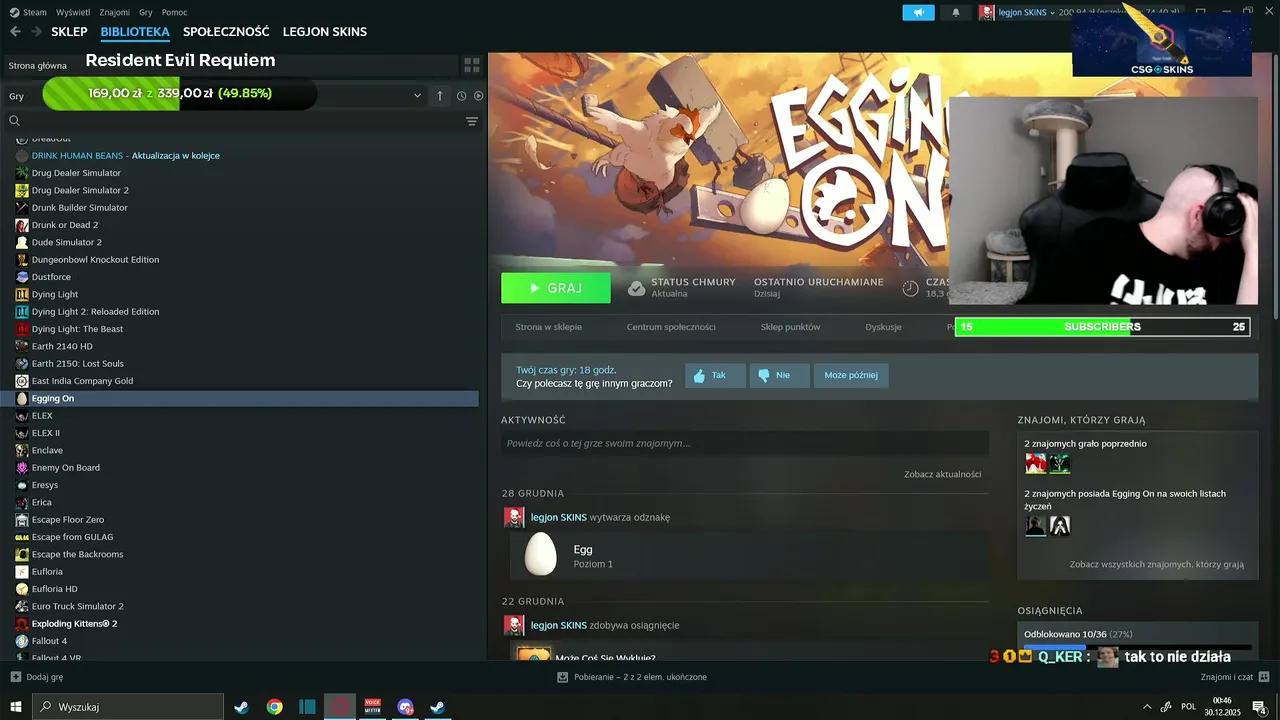Click the green GRAJ button

point(556,288)
